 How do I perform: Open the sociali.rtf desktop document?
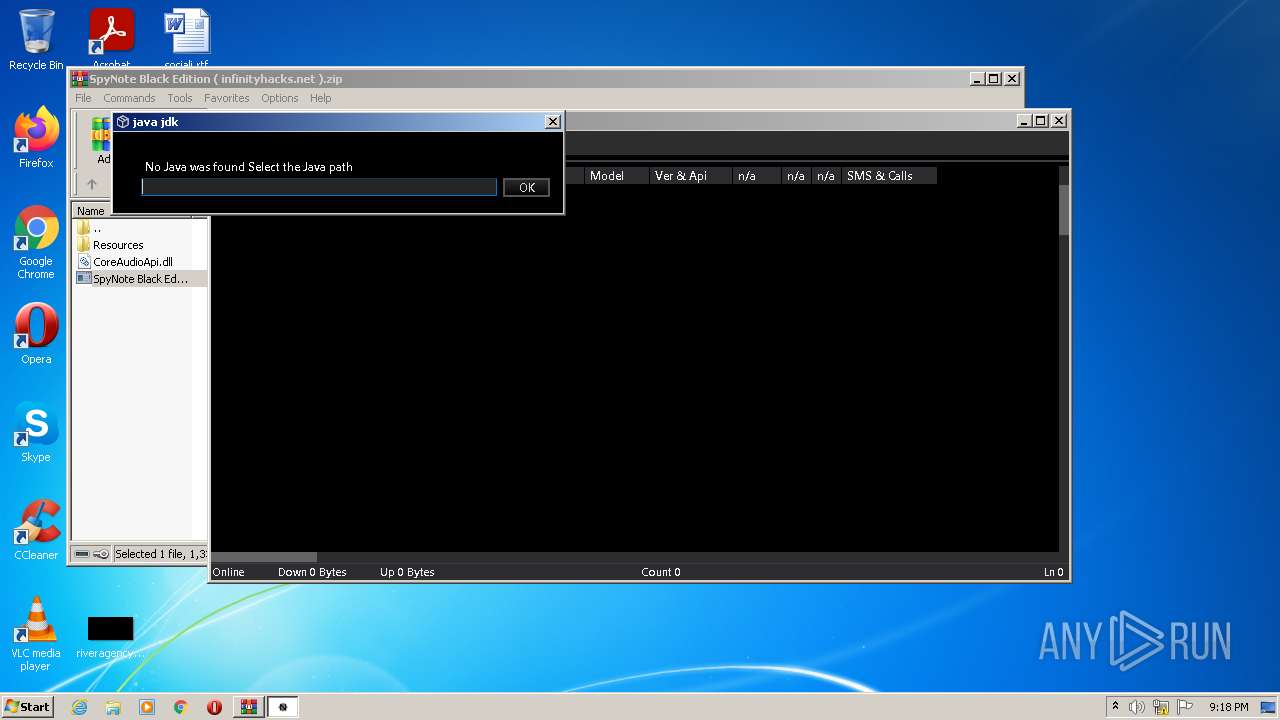click(187, 38)
